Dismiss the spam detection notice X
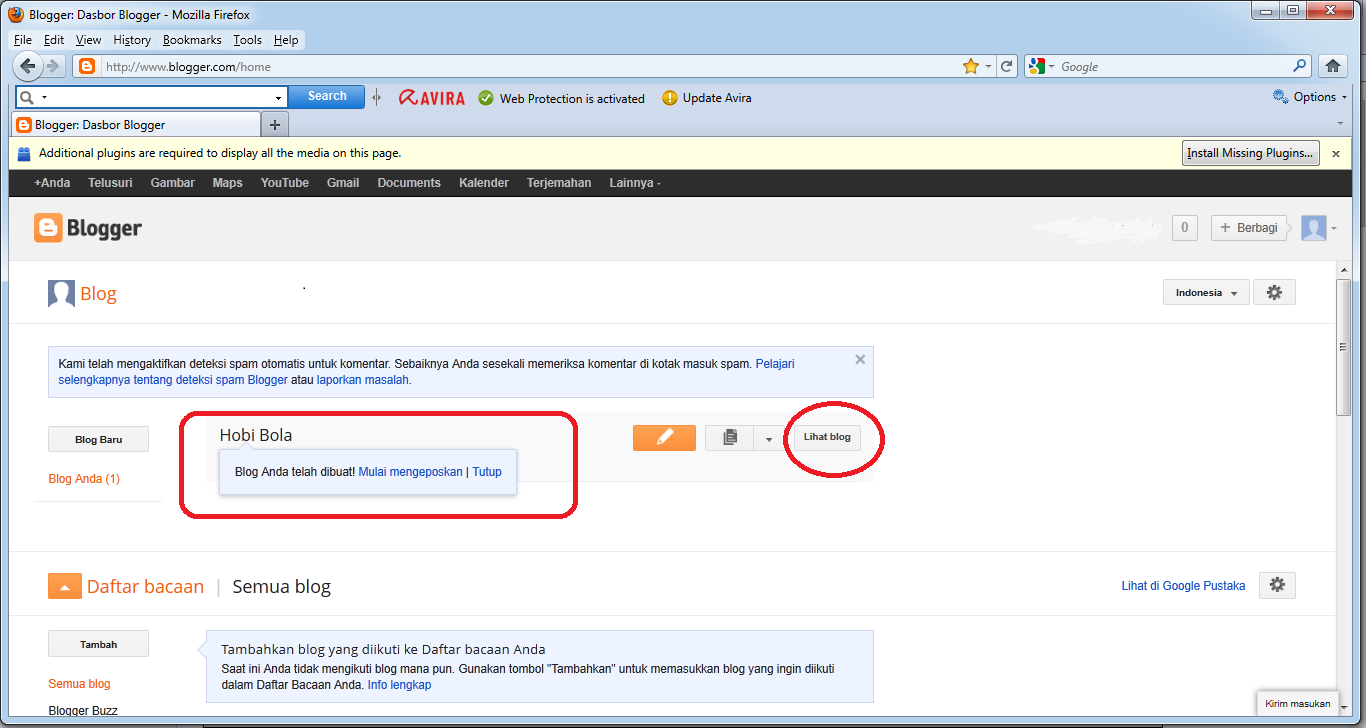 coord(860,360)
